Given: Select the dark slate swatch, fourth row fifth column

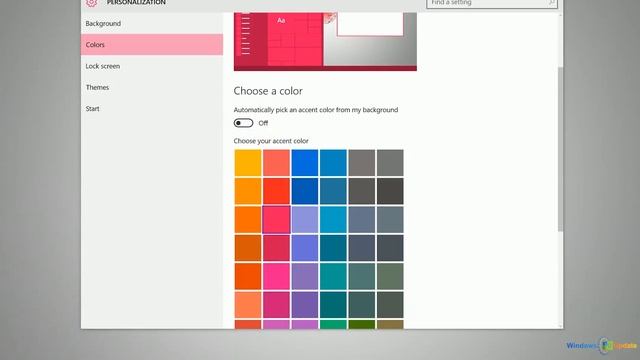Looking at the screenshot, I should pyautogui.click(x=362, y=248).
